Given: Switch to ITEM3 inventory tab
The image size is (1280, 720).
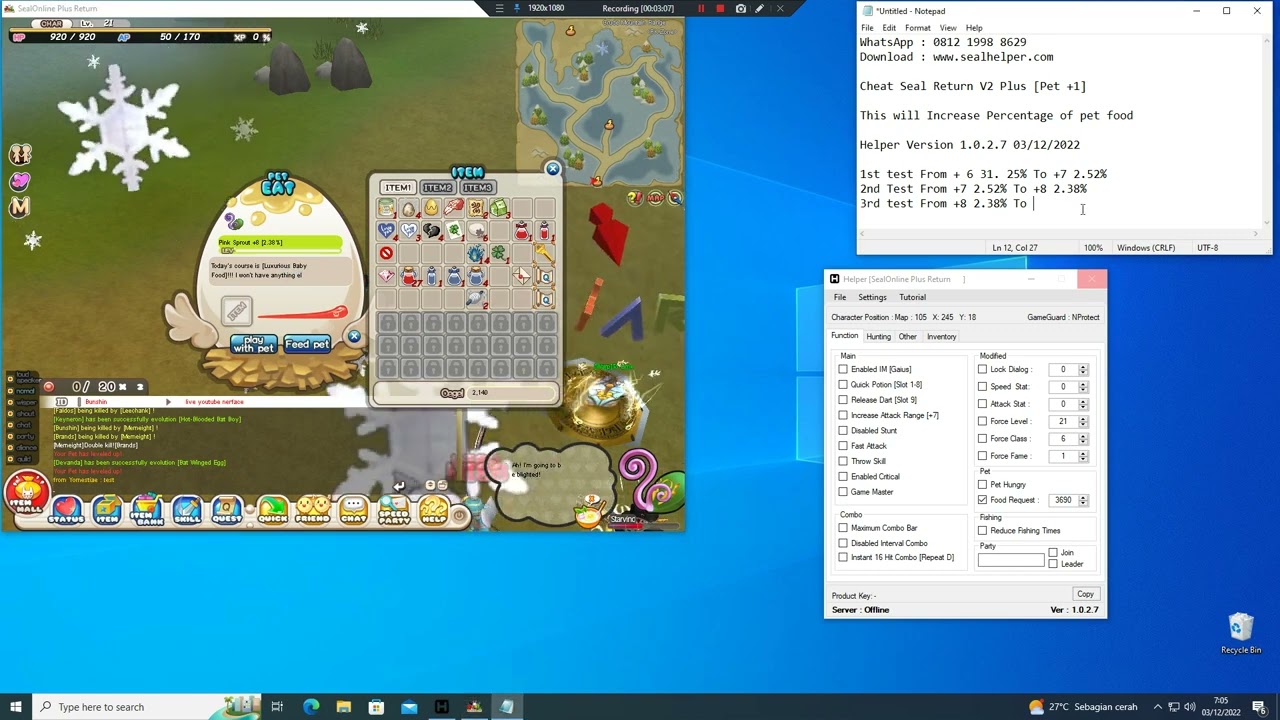Looking at the screenshot, I should click(x=477, y=188).
